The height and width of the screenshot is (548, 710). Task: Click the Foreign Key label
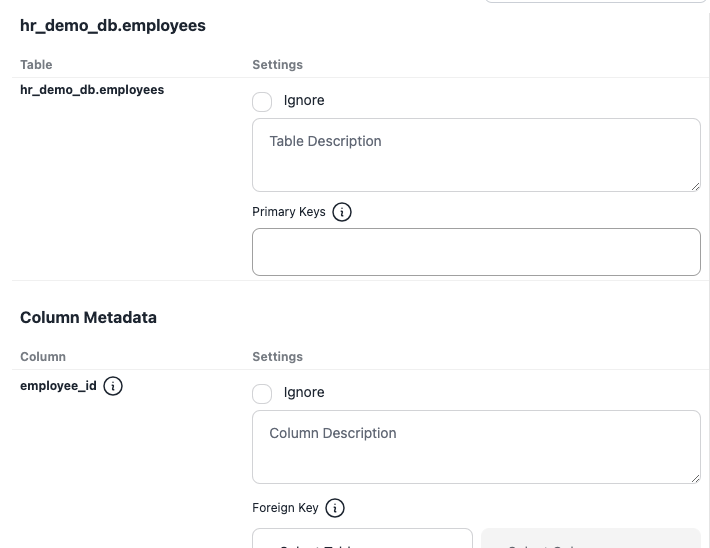pyautogui.click(x=285, y=508)
